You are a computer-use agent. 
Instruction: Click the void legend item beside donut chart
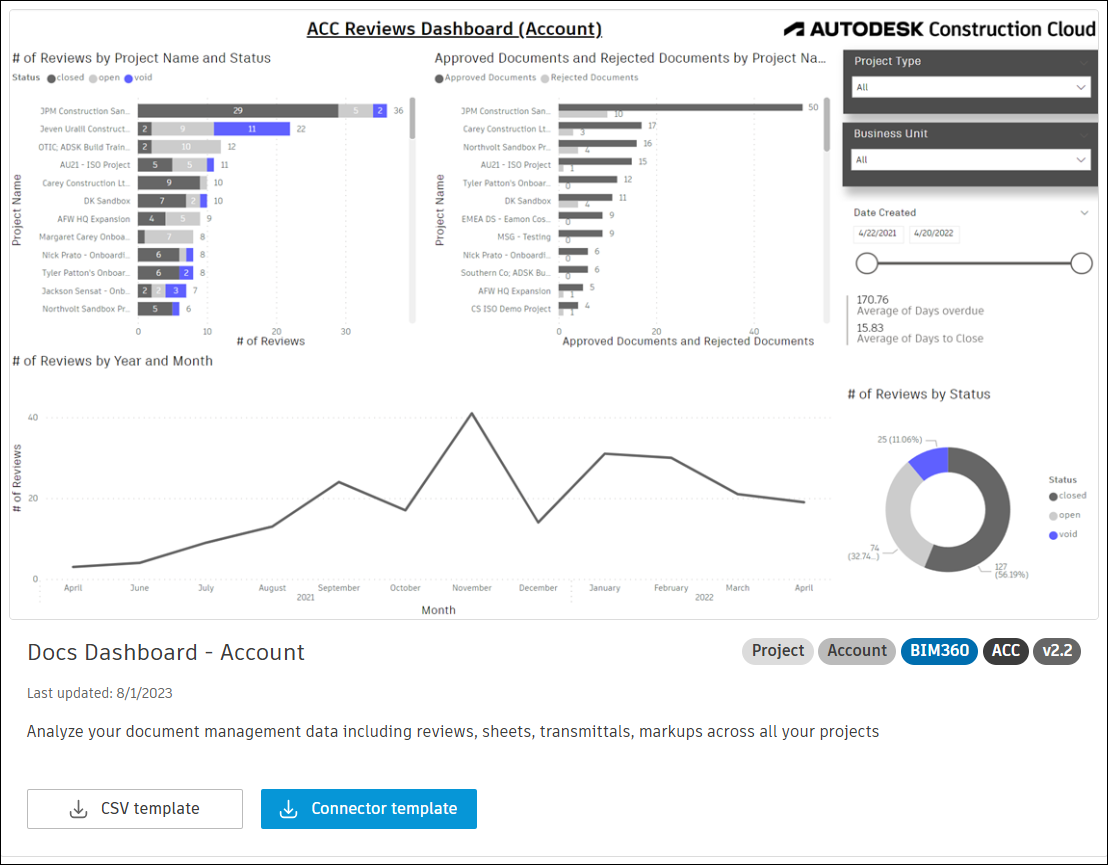coord(1063,535)
